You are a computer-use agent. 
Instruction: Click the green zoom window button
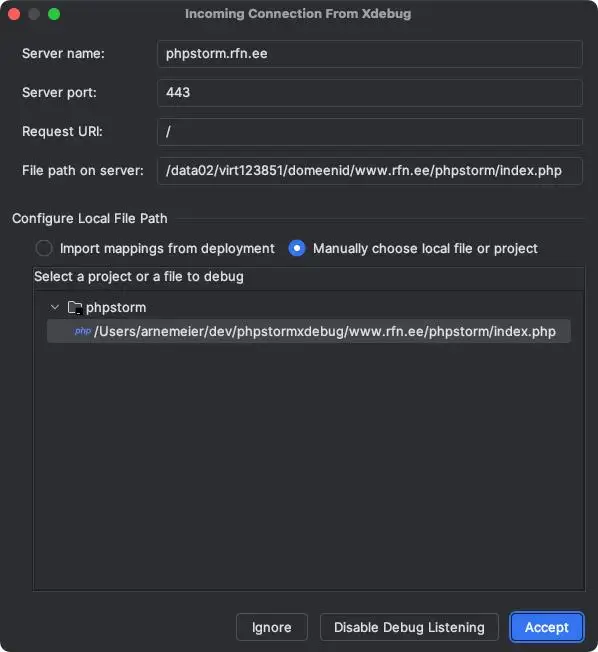tap(54, 14)
